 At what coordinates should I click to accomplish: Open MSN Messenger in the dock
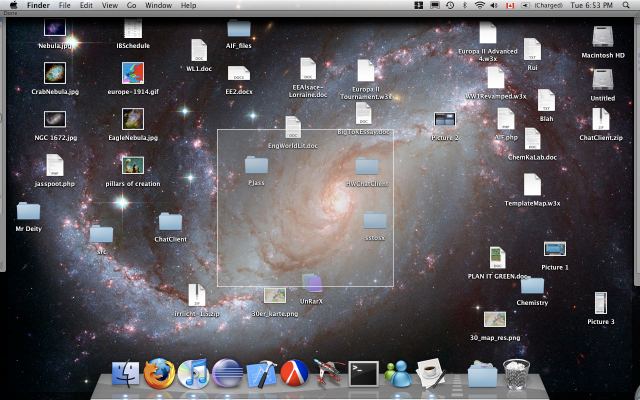click(398, 373)
